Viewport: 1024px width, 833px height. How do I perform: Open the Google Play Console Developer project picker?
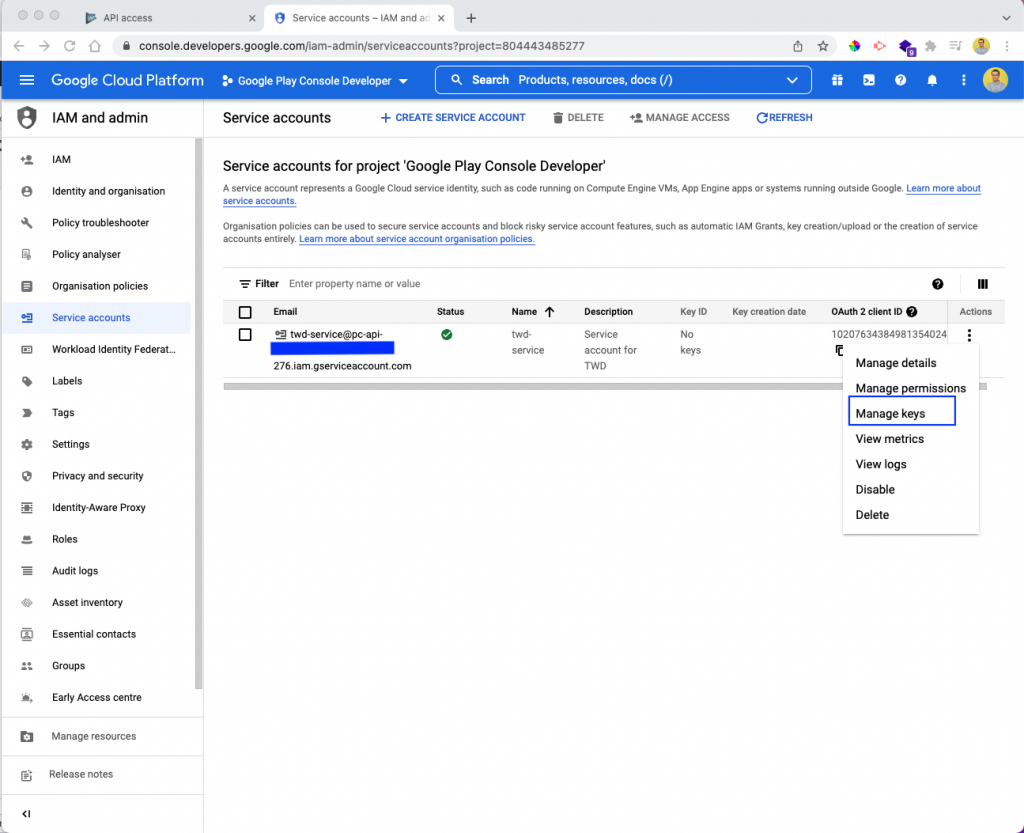pos(315,81)
